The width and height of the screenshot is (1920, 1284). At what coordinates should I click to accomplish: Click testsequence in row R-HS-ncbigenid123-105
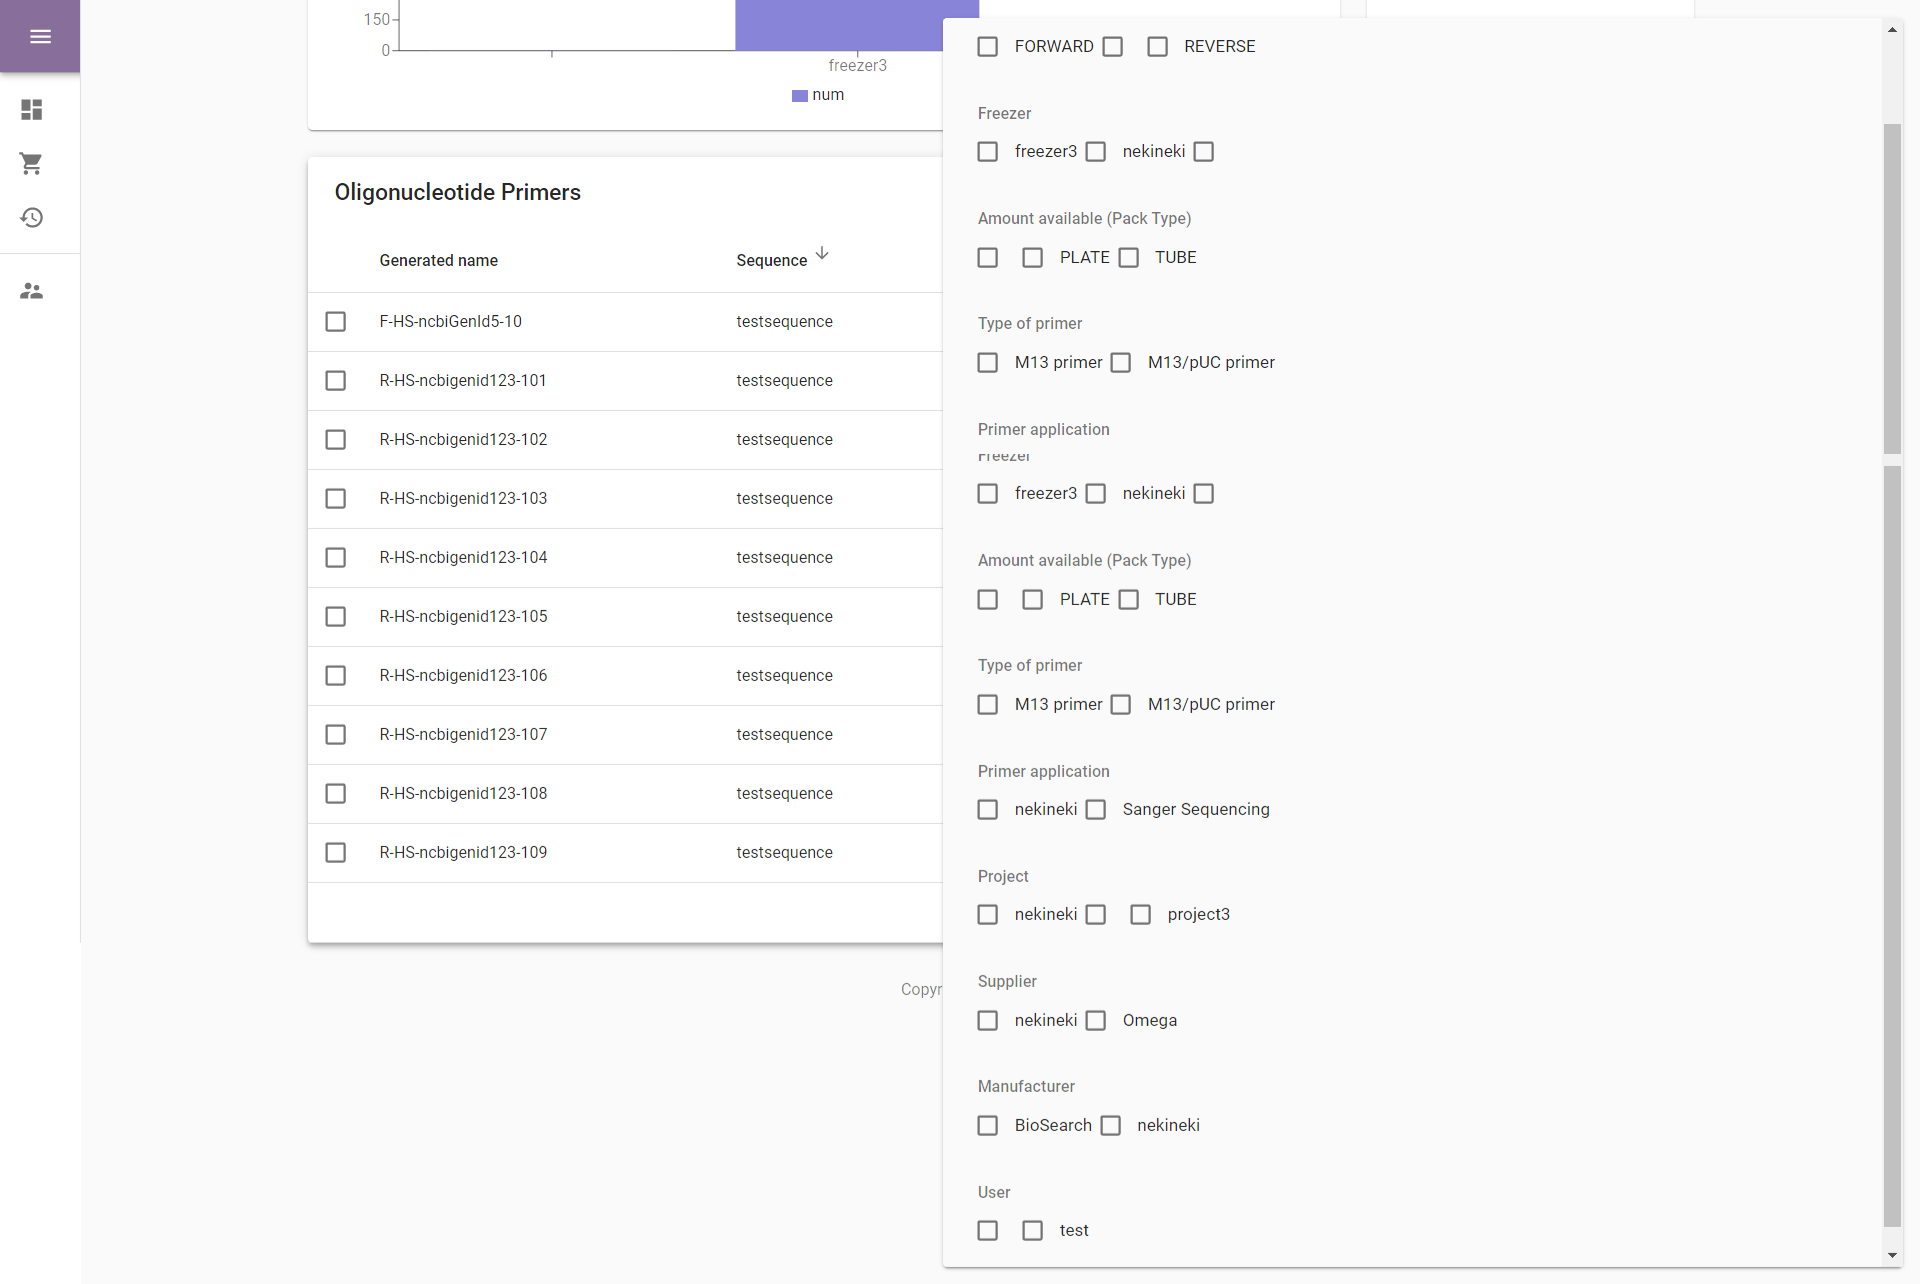click(784, 617)
